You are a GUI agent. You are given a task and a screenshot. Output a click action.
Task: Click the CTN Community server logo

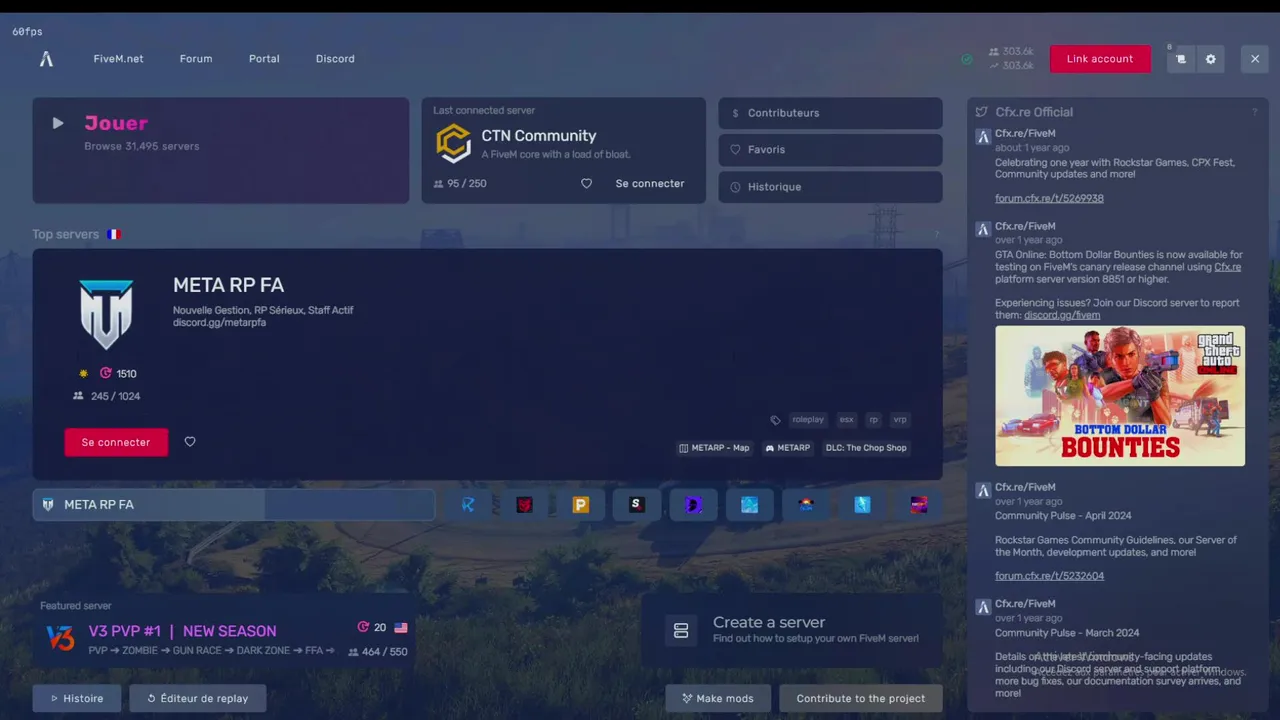(x=454, y=144)
